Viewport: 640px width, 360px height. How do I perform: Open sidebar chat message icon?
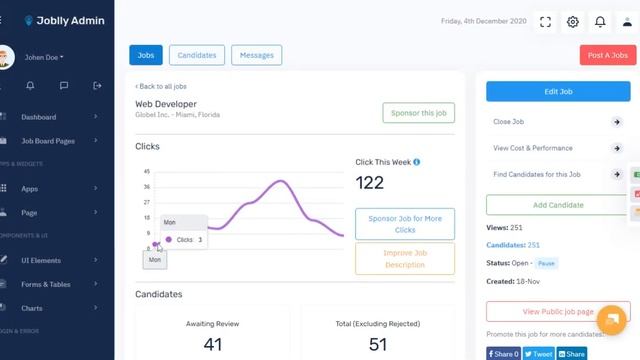[x=64, y=86]
